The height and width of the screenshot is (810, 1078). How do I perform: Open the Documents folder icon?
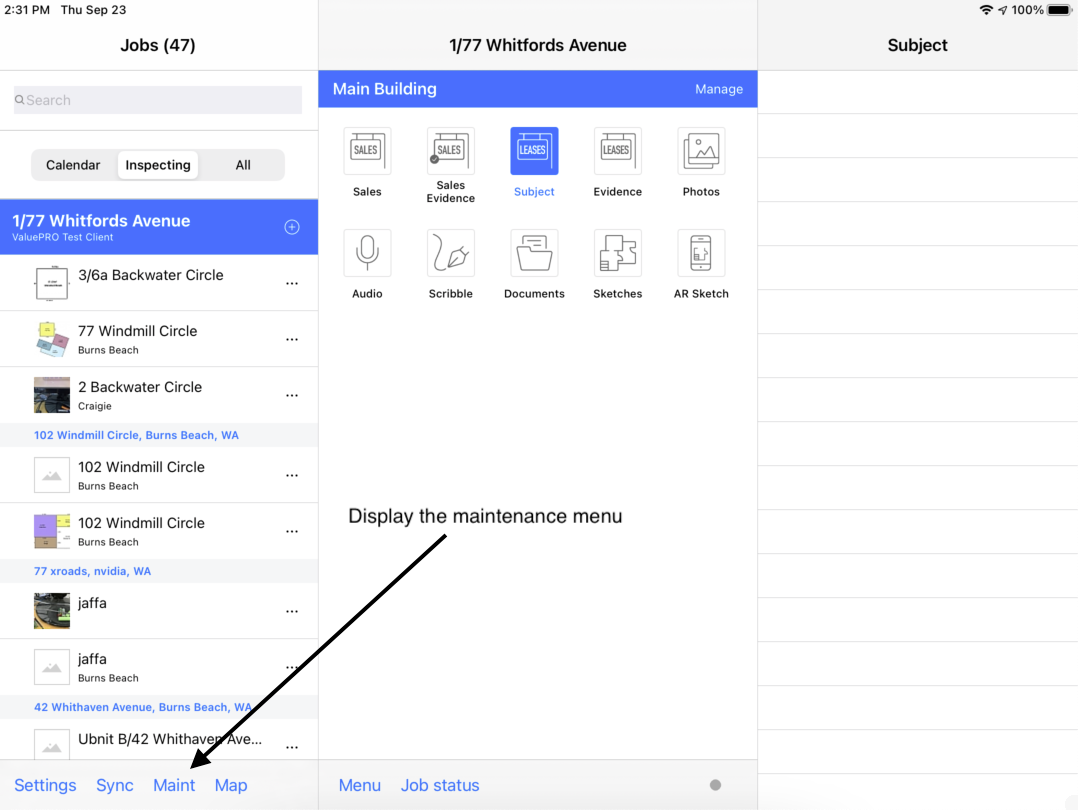tap(534, 254)
